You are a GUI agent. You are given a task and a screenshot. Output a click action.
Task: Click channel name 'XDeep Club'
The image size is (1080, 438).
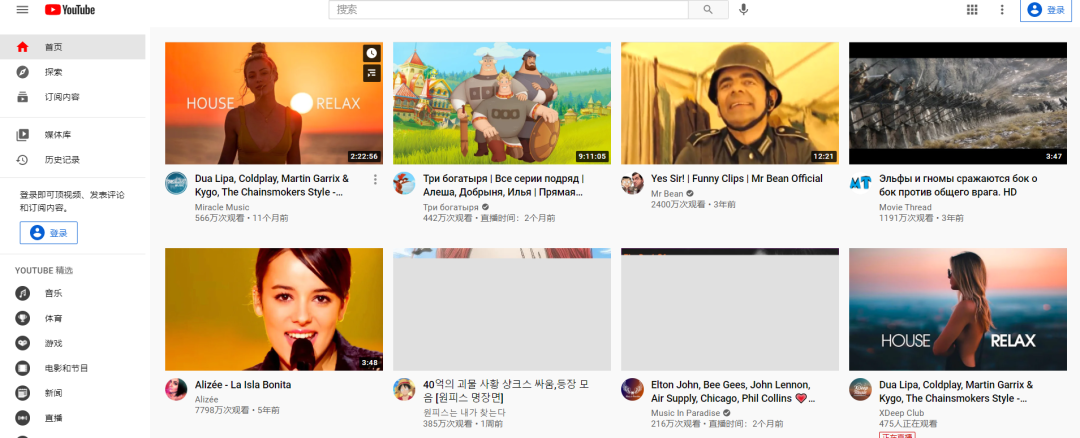coord(901,413)
